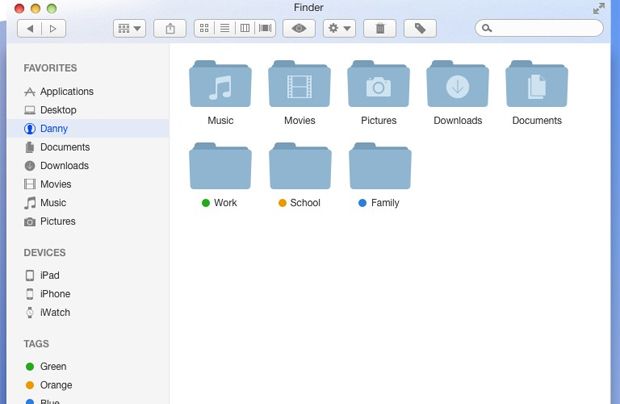This screenshot has width=620, height=404.
Task: Select the Downloads folder icon
Action: point(457,84)
